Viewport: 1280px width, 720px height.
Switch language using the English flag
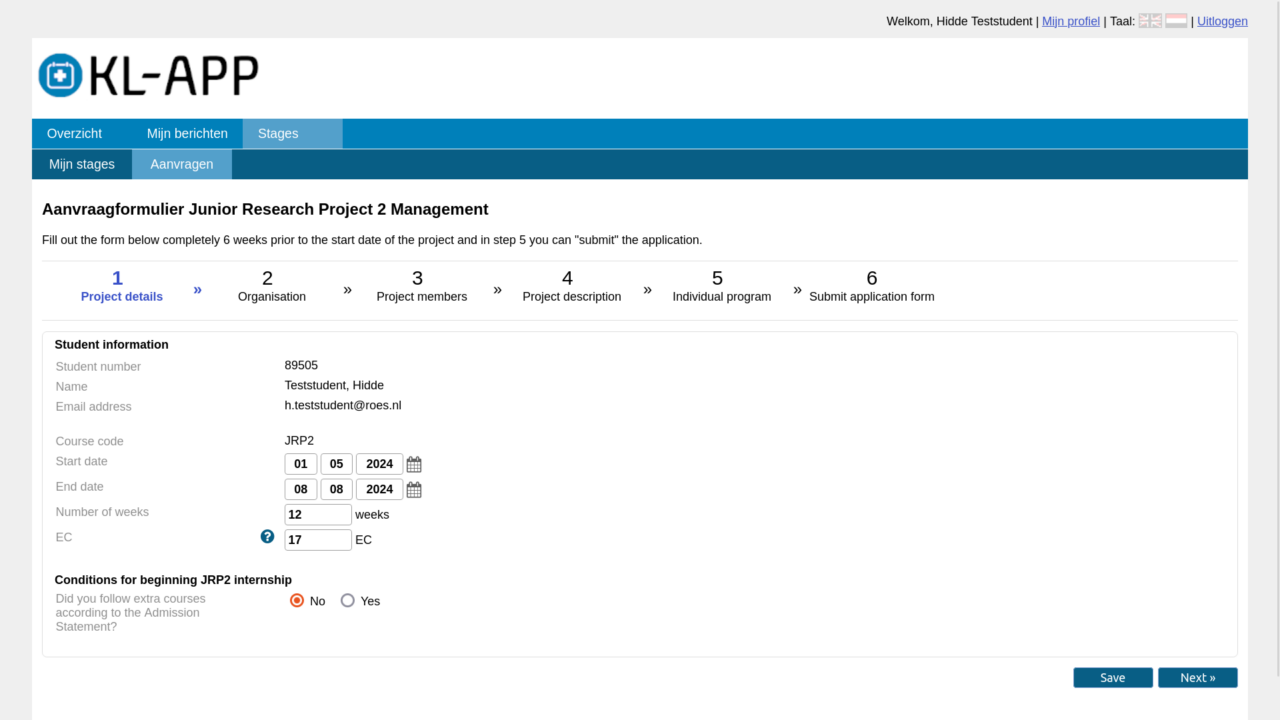[1150, 21]
